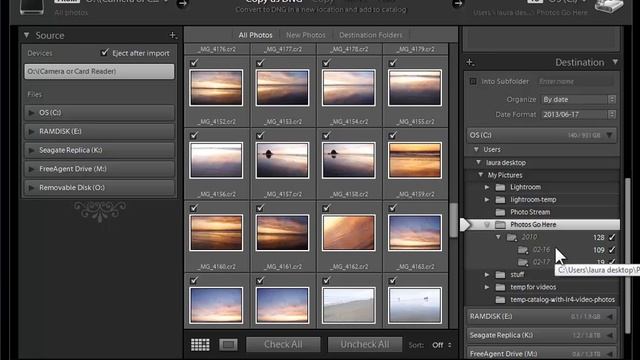Click the 2010 folder icon

tap(512, 237)
